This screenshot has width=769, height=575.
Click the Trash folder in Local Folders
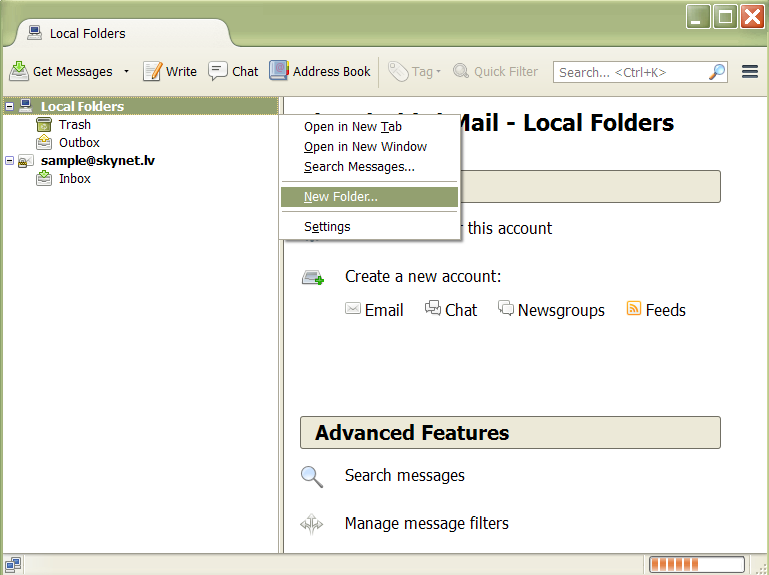point(74,125)
